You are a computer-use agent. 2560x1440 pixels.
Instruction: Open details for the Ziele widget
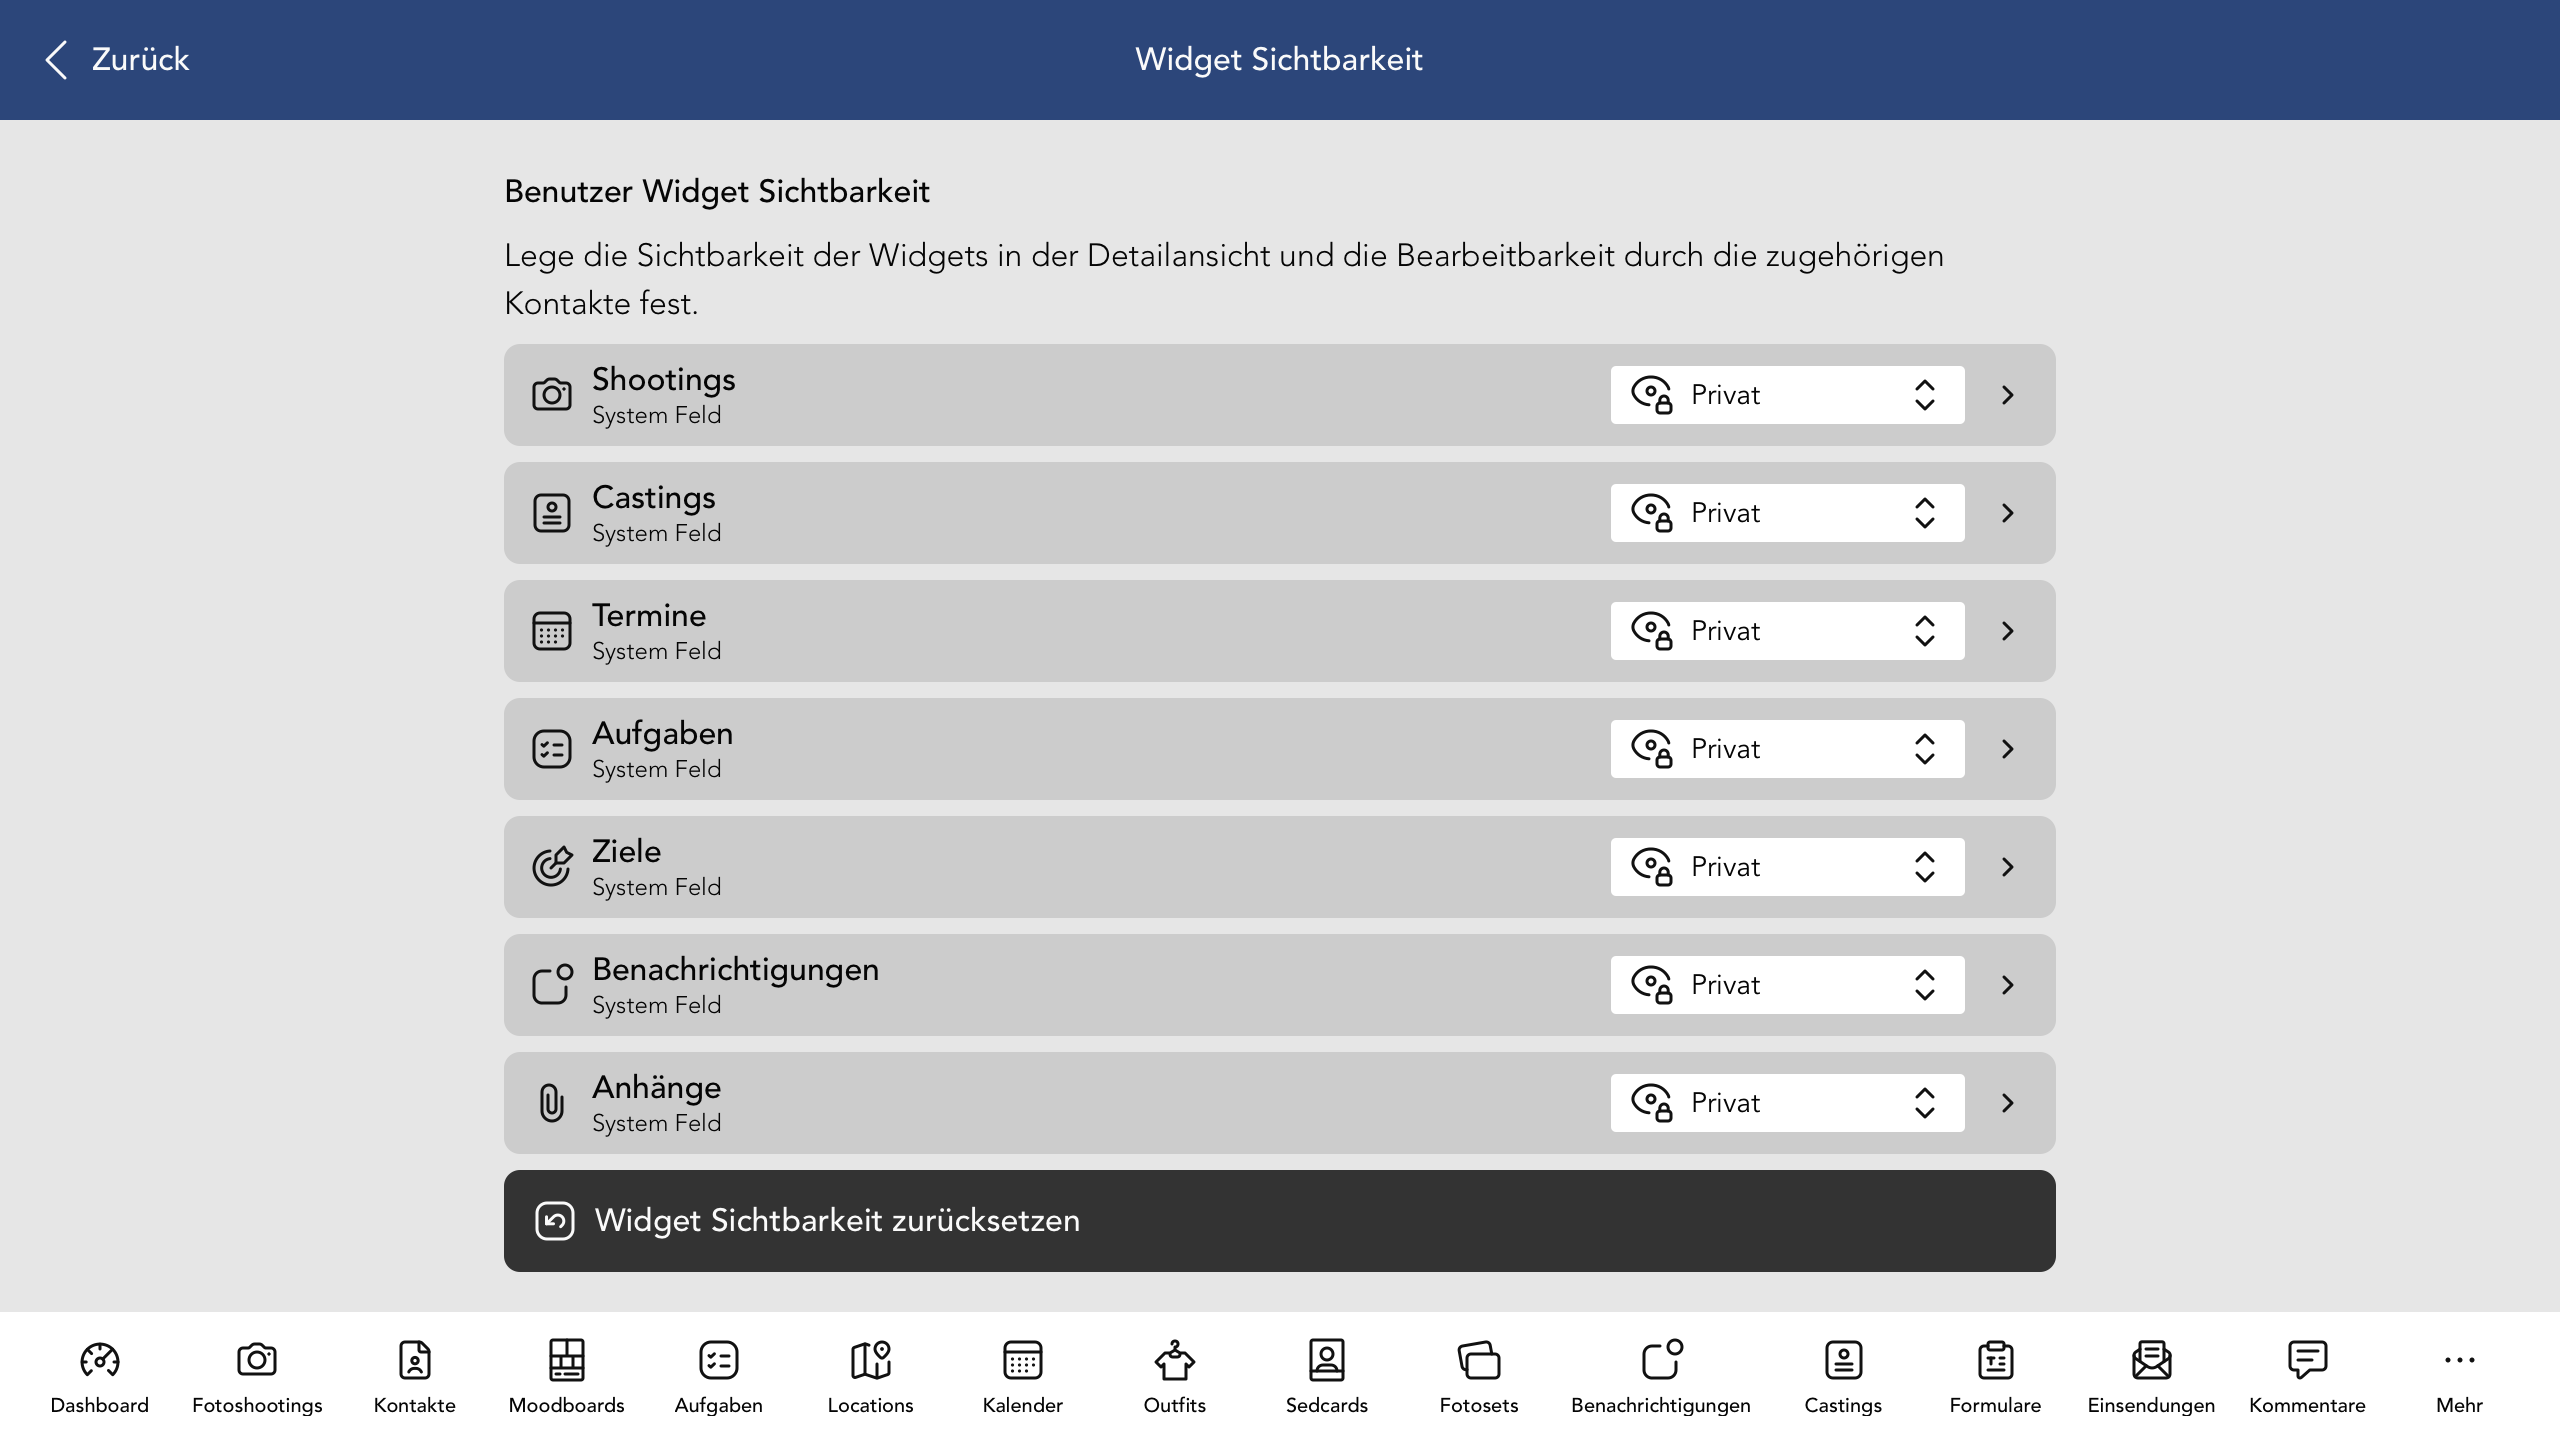pyautogui.click(x=2006, y=866)
